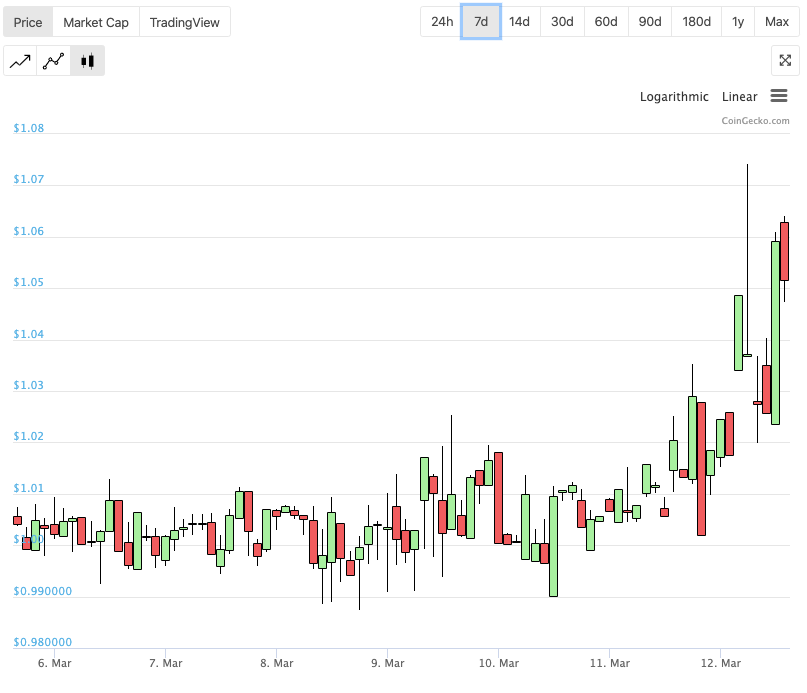Click the $1.08 axis label
Viewport: 807px width, 693px height.
coord(29,128)
